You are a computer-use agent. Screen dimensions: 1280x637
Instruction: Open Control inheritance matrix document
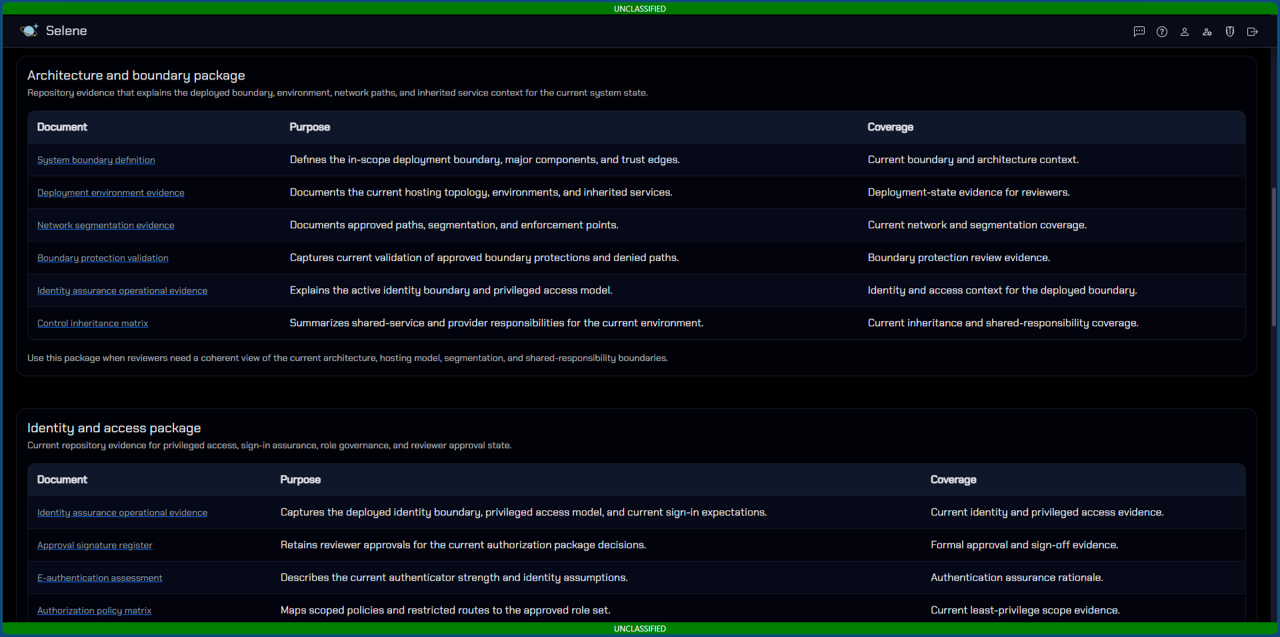[93, 324]
